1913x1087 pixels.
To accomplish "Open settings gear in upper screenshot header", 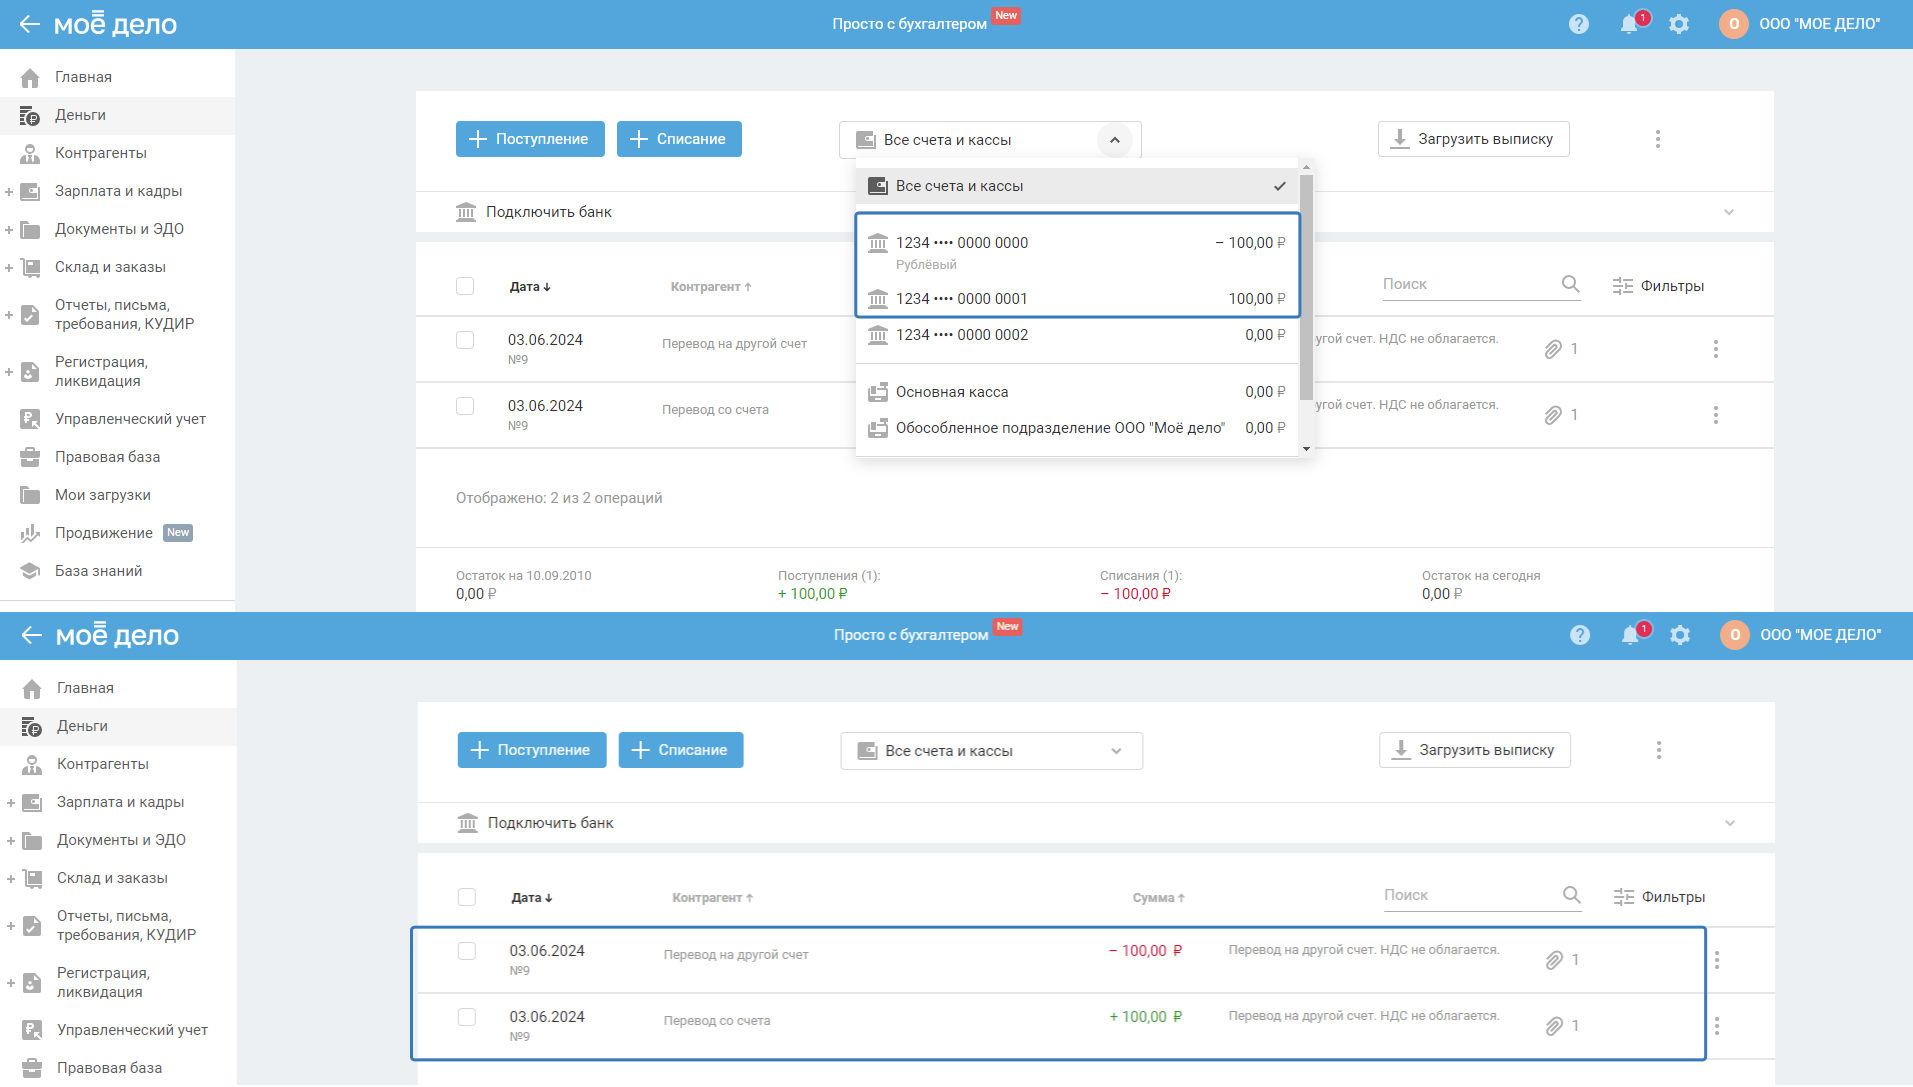I will 1679,24.
